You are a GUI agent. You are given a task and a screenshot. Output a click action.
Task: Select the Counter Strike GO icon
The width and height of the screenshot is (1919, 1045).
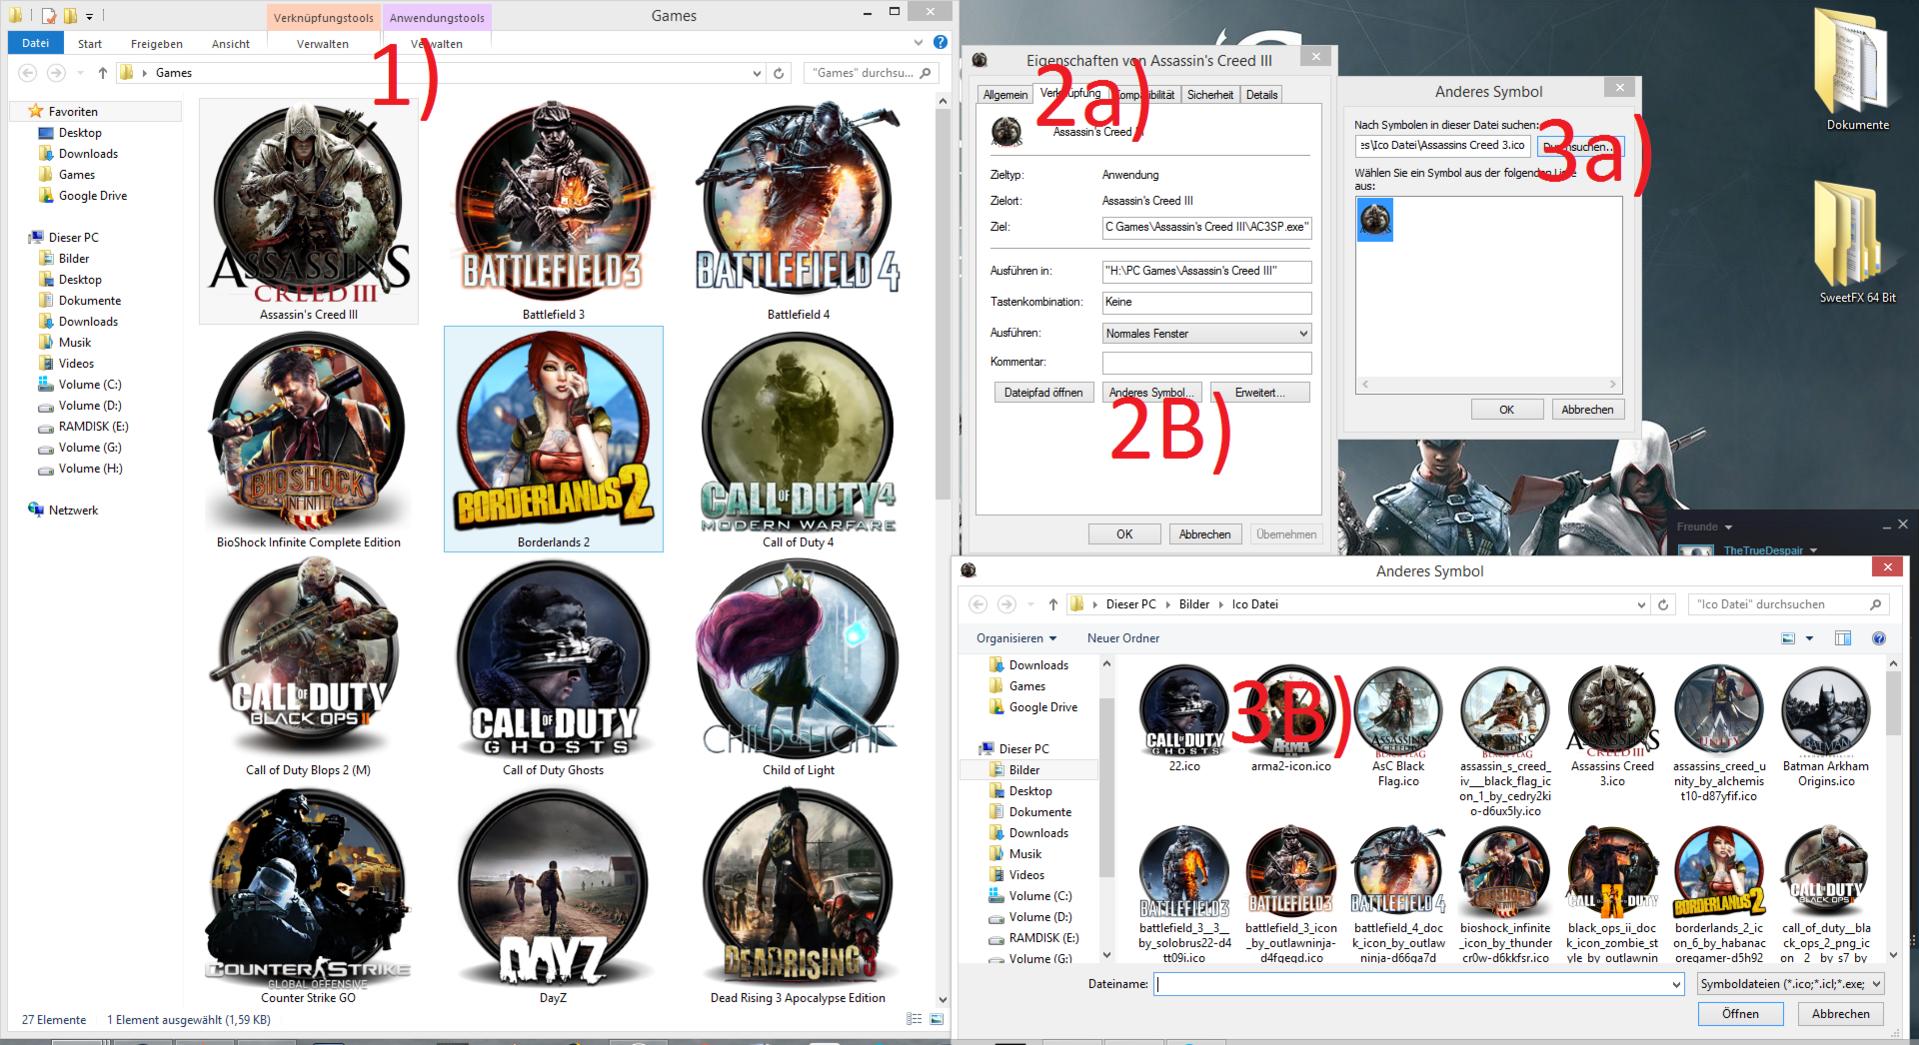click(308, 895)
